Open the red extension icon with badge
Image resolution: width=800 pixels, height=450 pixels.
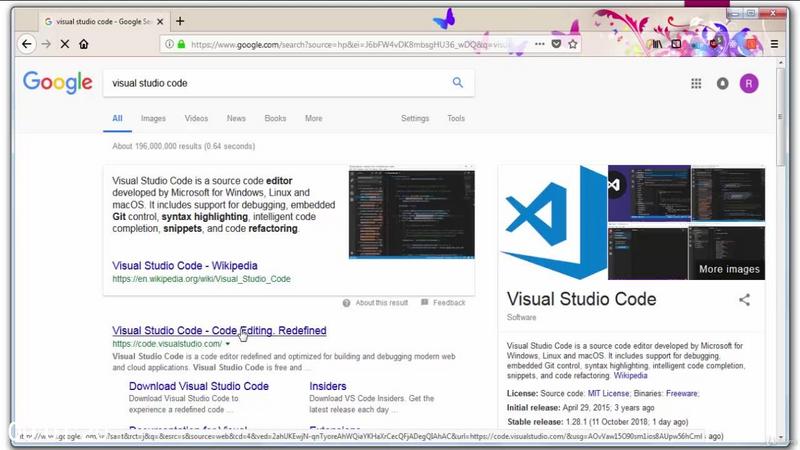(715, 43)
